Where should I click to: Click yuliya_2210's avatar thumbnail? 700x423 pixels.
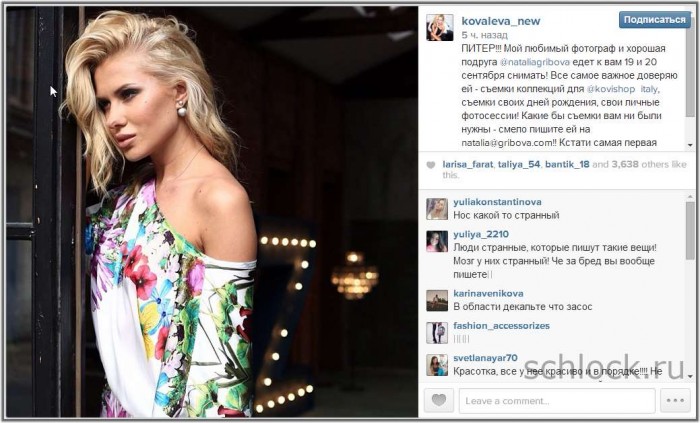click(437, 241)
